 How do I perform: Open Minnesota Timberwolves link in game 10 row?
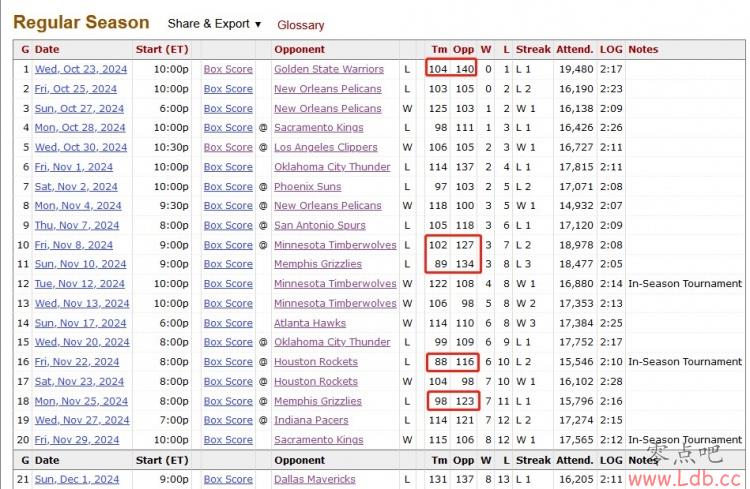tap(335, 245)
